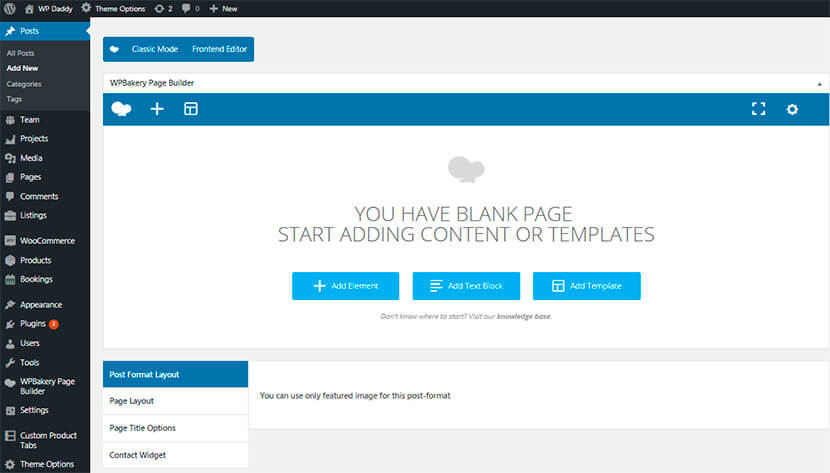Screen dimensions: 830x473
Task: Open All Posts submenu item
Action: pyautogui.click(x=21, y=53)
